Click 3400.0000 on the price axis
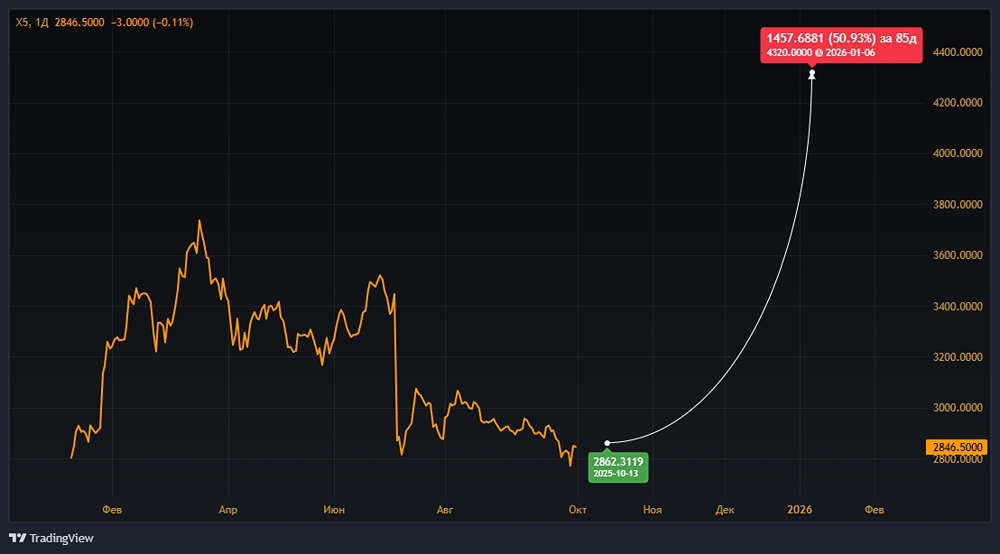Image resolution: width=1000 pixels, height=554 pixels. [957, 307]
